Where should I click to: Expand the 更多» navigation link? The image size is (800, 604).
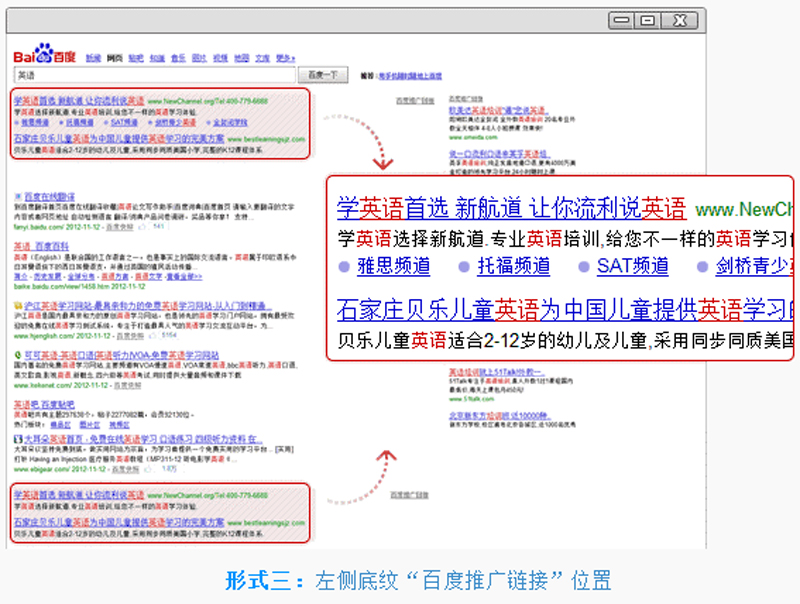click(285, 58)
